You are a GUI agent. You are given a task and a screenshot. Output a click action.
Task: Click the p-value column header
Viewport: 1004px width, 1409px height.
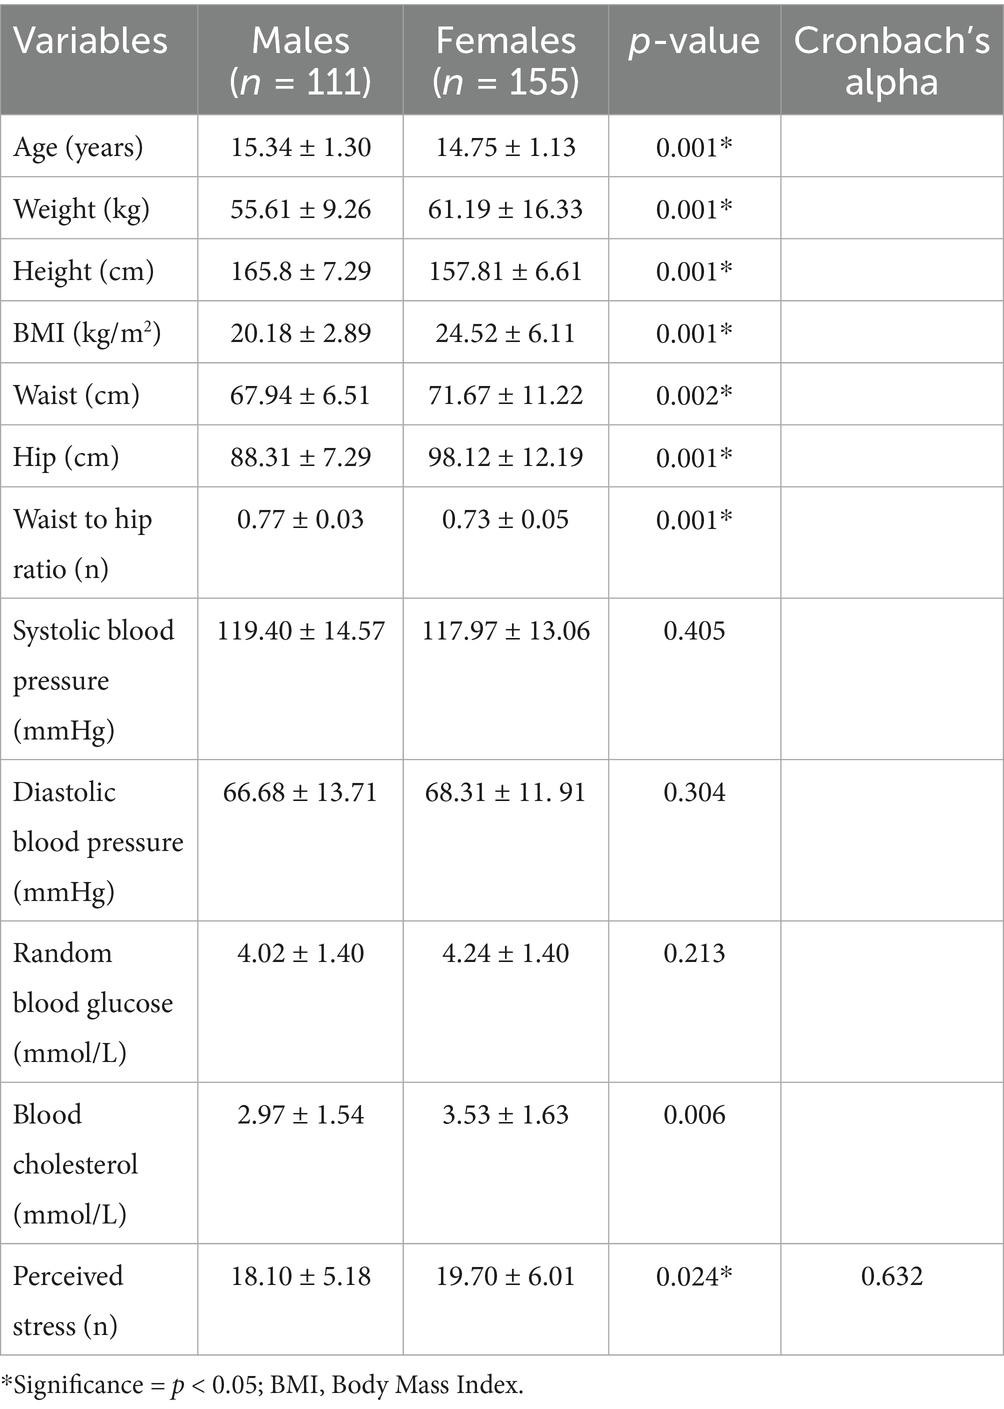click(694, 42)
